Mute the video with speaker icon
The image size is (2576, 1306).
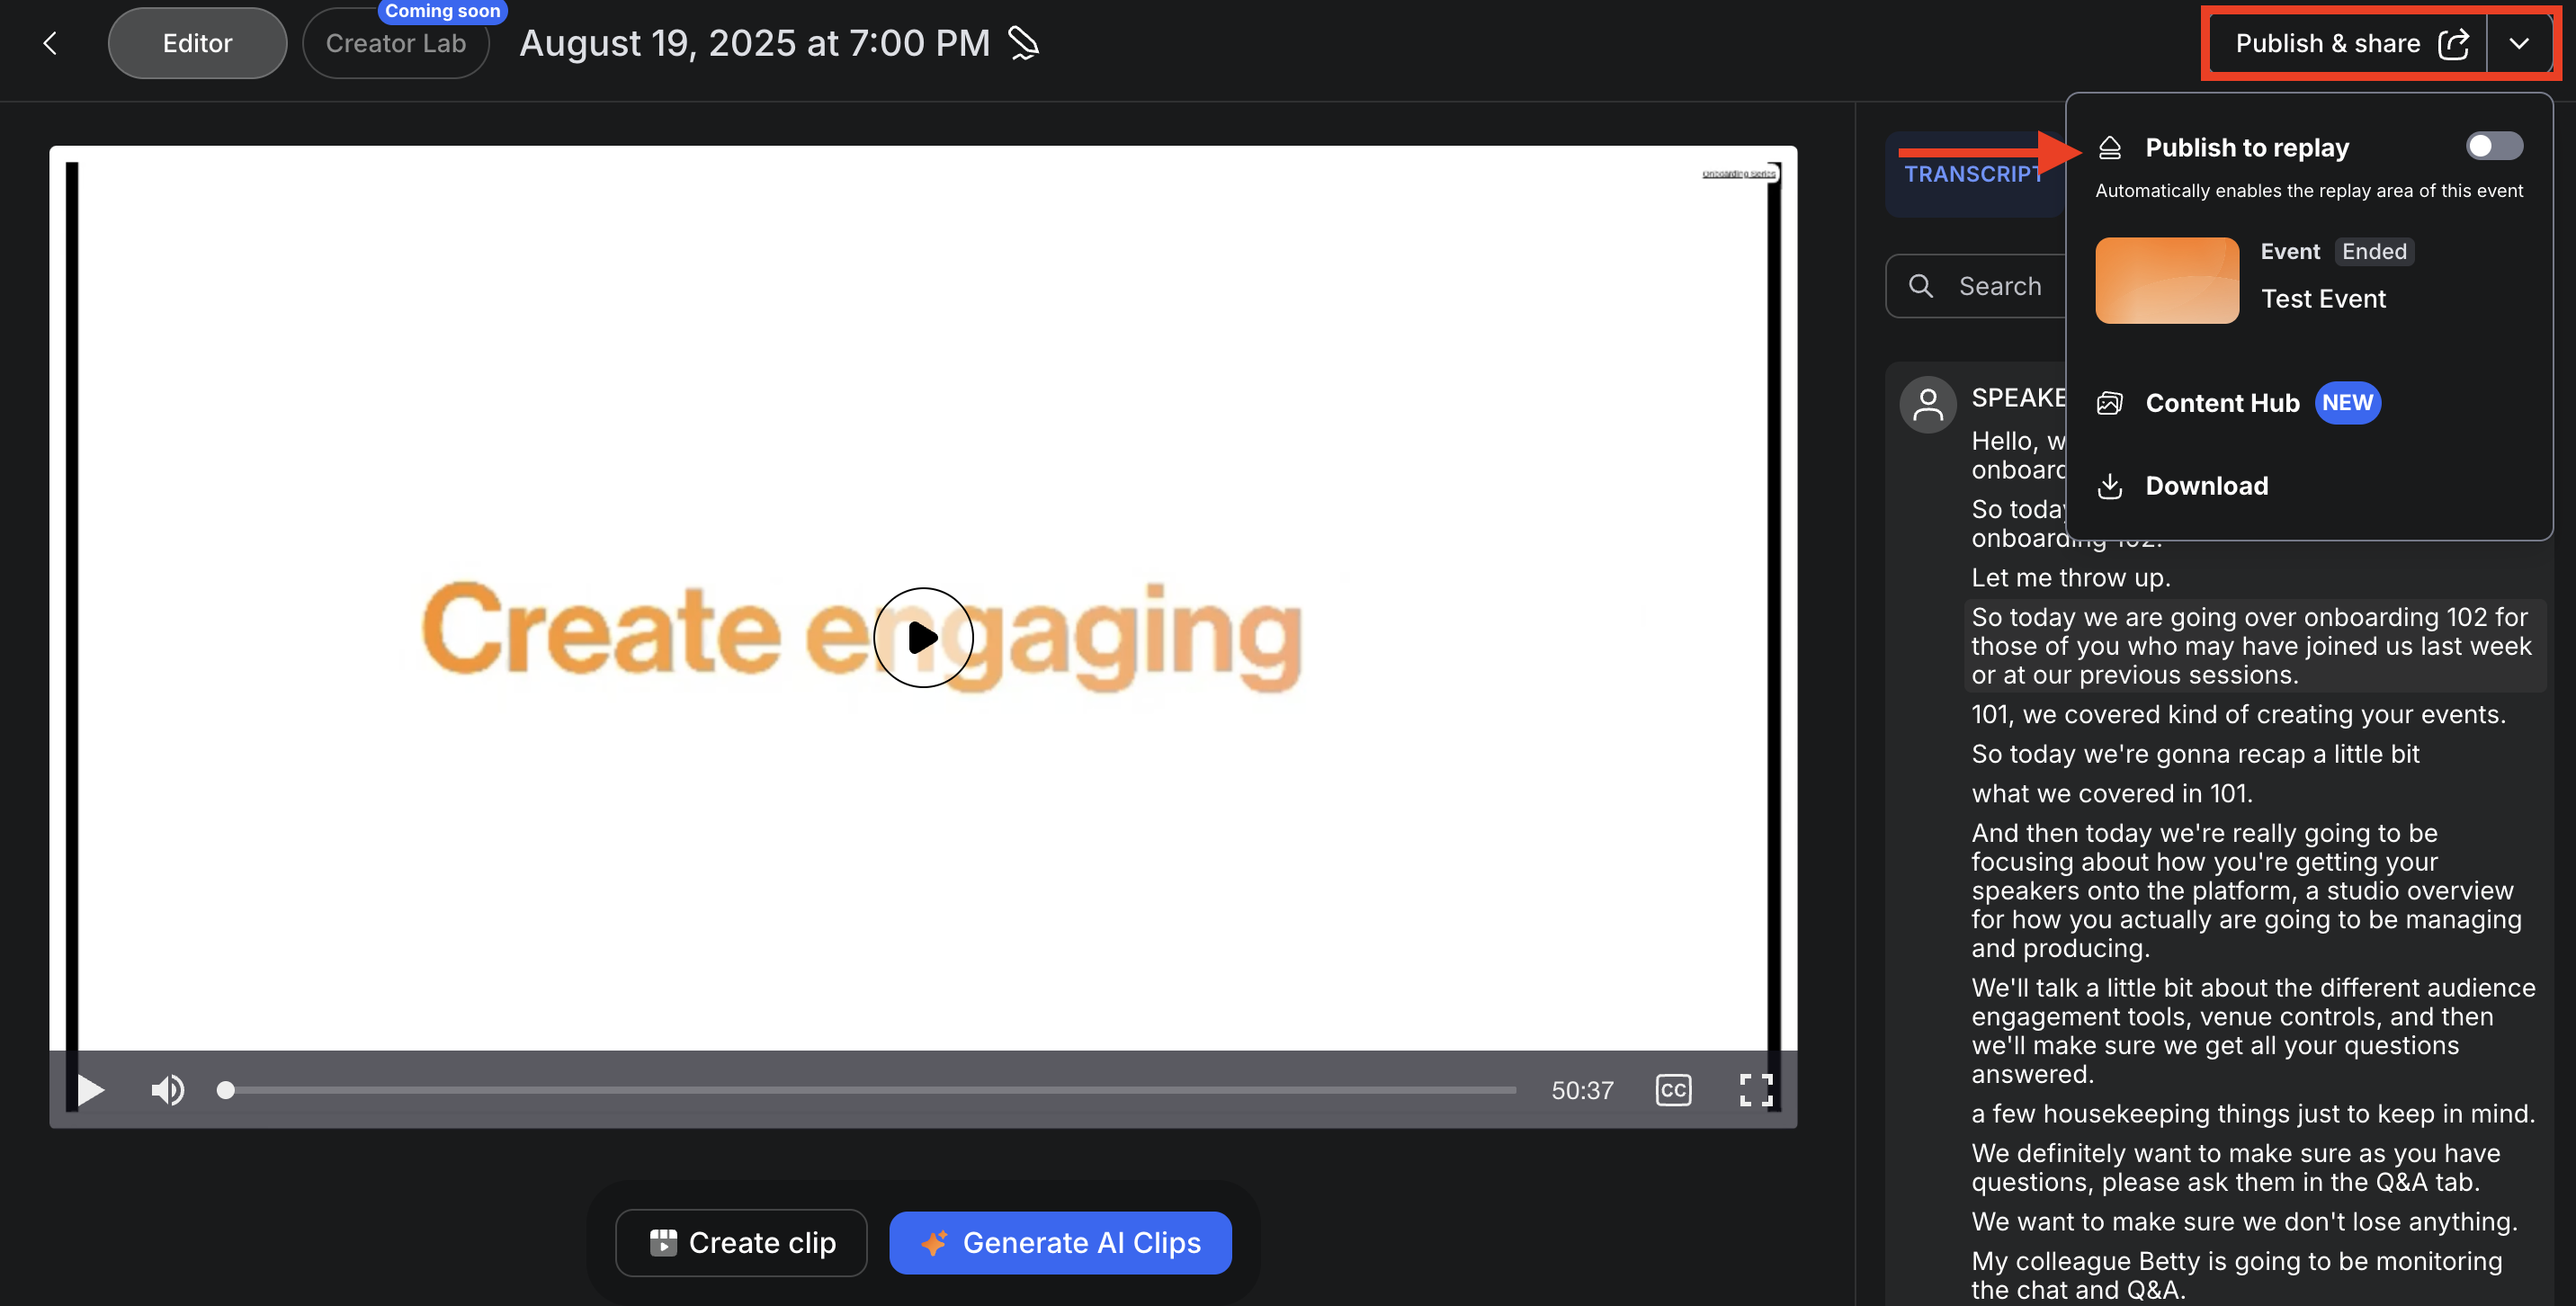coord(167,1089)
